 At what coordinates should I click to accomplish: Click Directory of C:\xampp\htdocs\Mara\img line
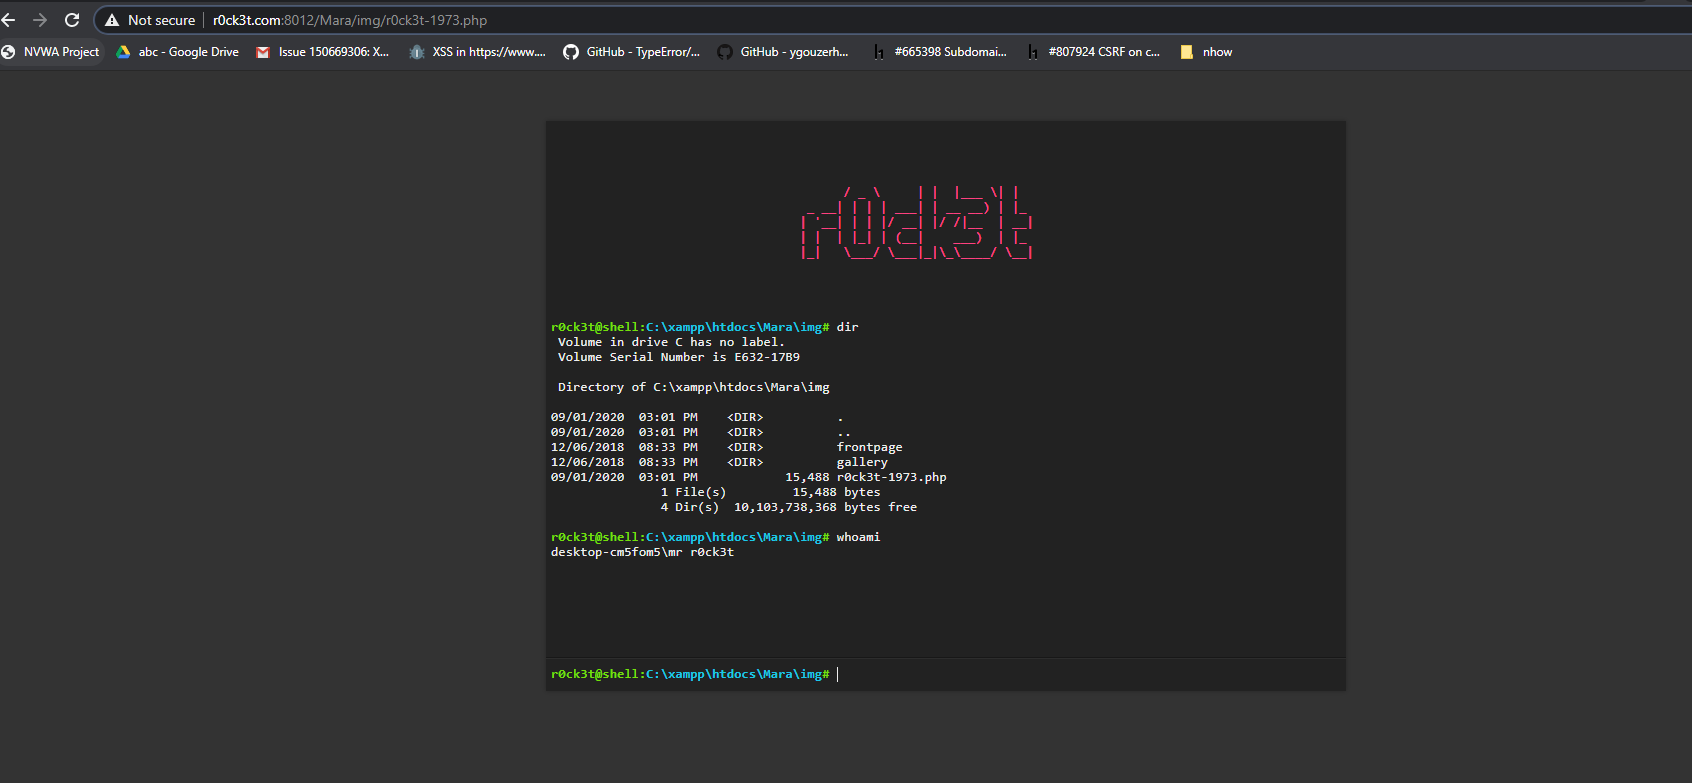(x=693, y=387)
